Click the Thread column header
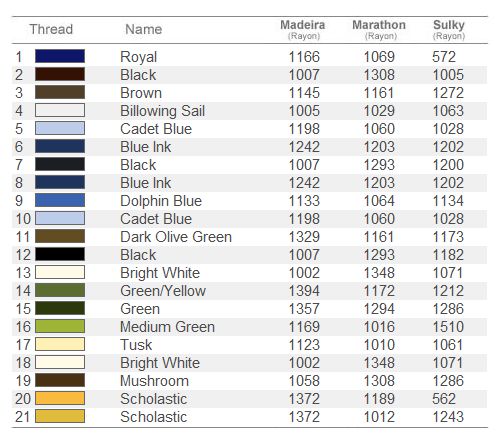The image size is (500, 438). 51,29
